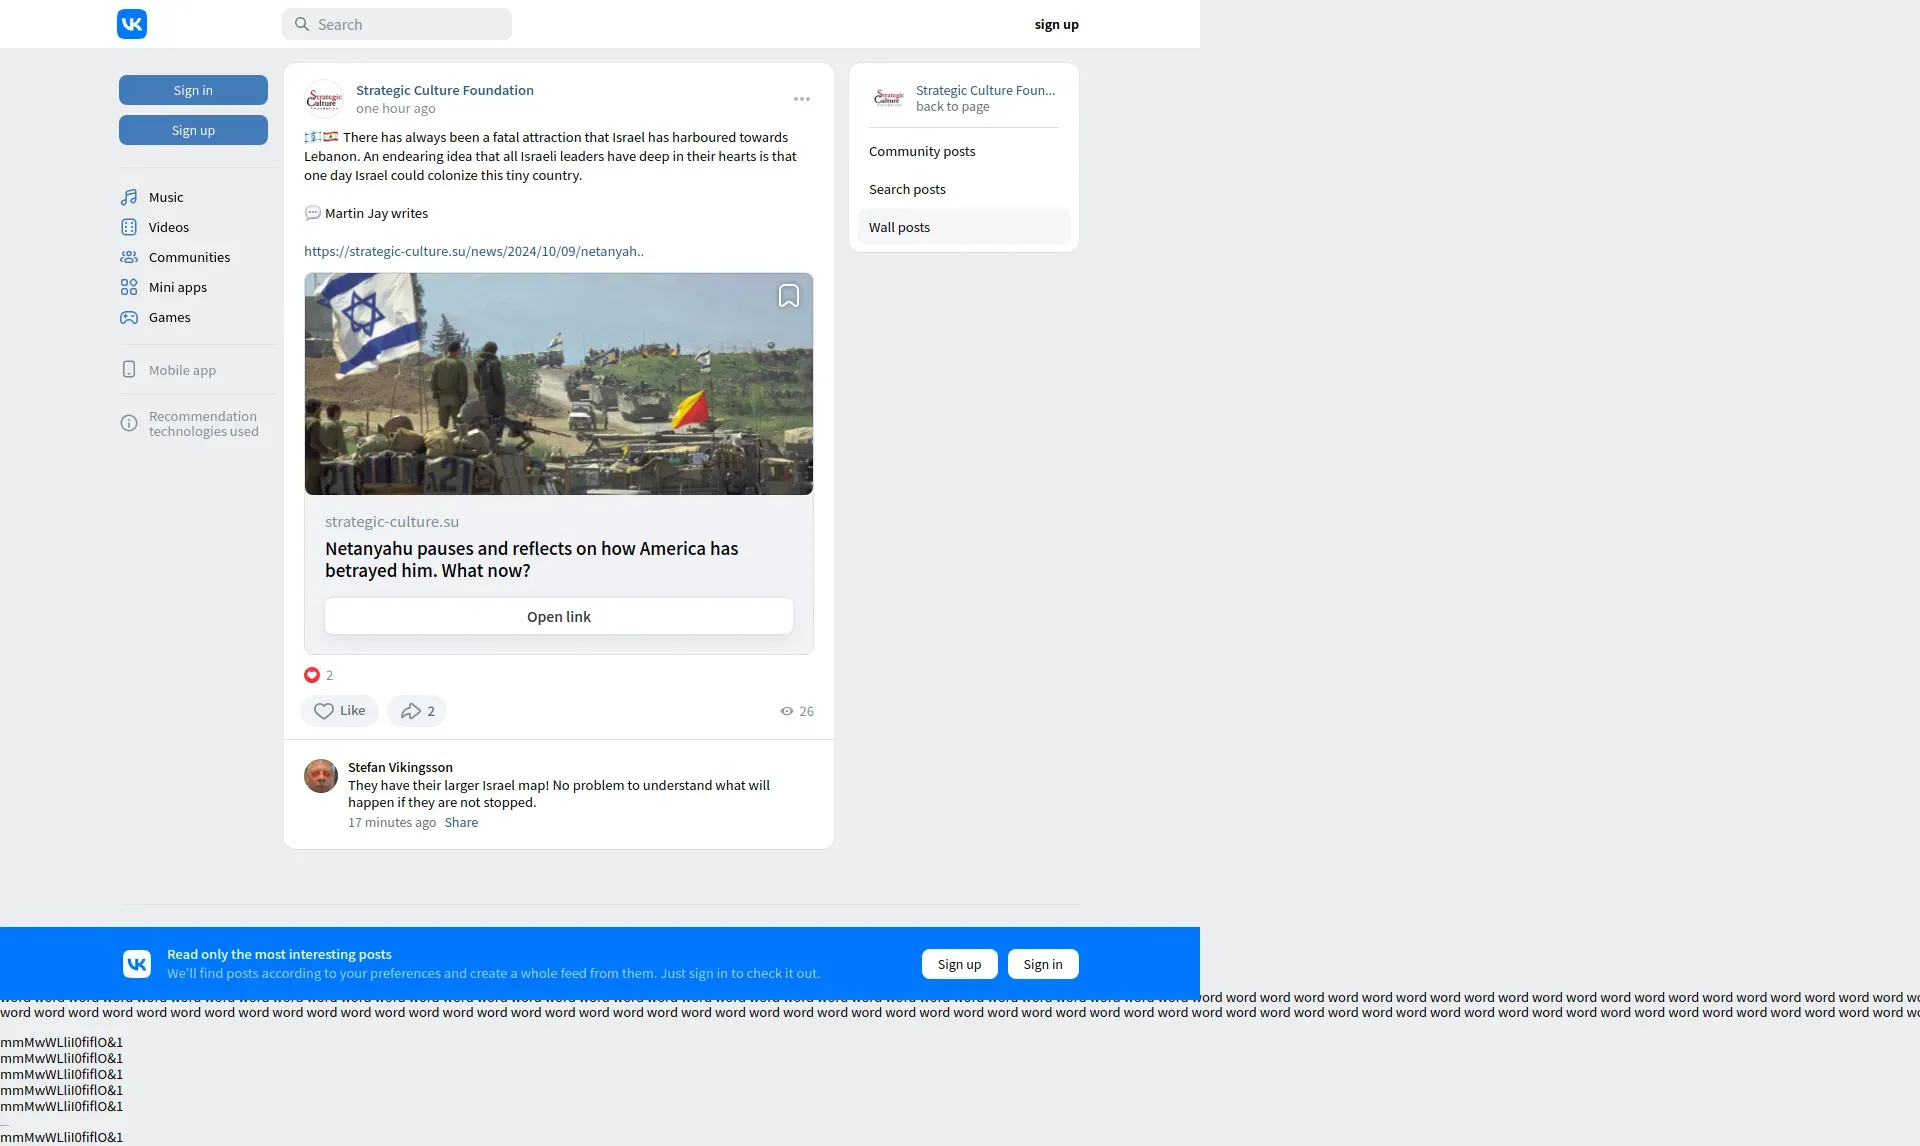Open the strategic-culture.su article URL link

coord(474,251)
